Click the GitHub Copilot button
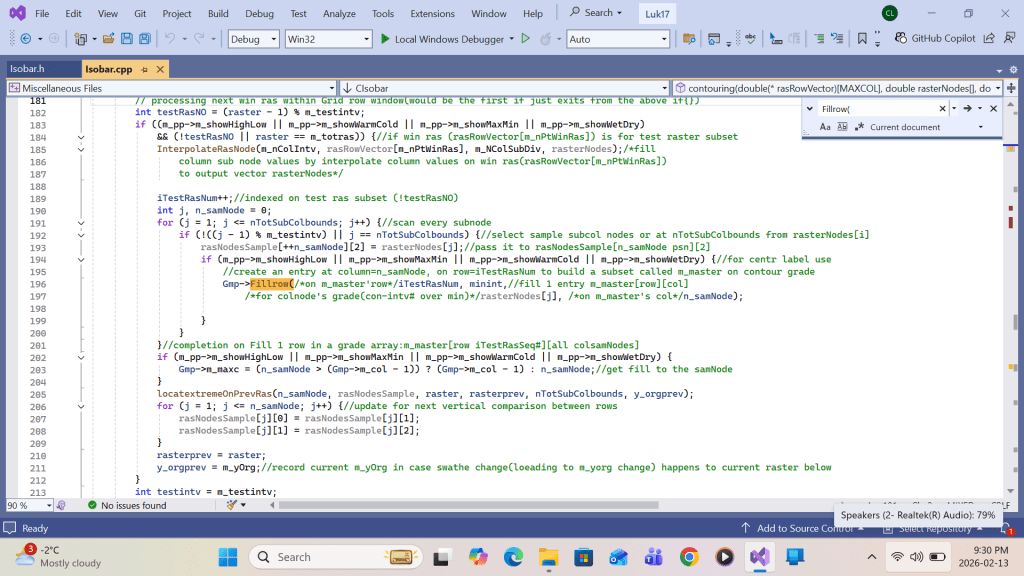Screen dimensions: 1024x576 936,39
